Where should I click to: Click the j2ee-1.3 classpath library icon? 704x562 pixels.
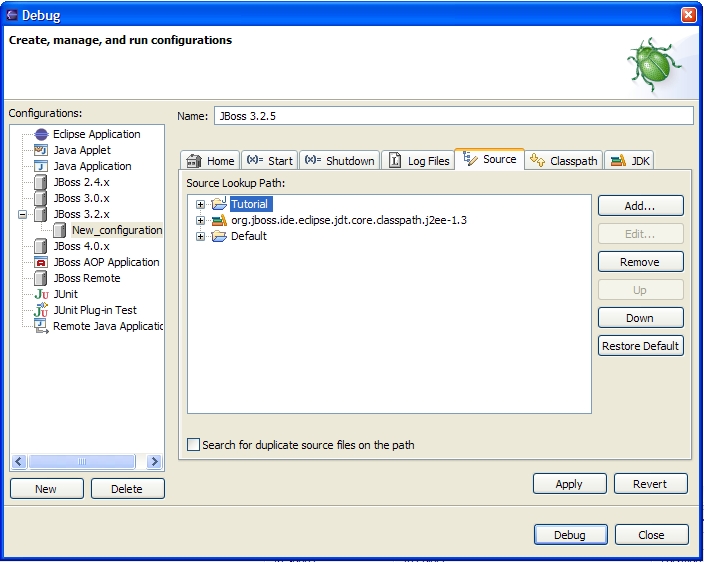pyautogui.click(x=220, y=220)
